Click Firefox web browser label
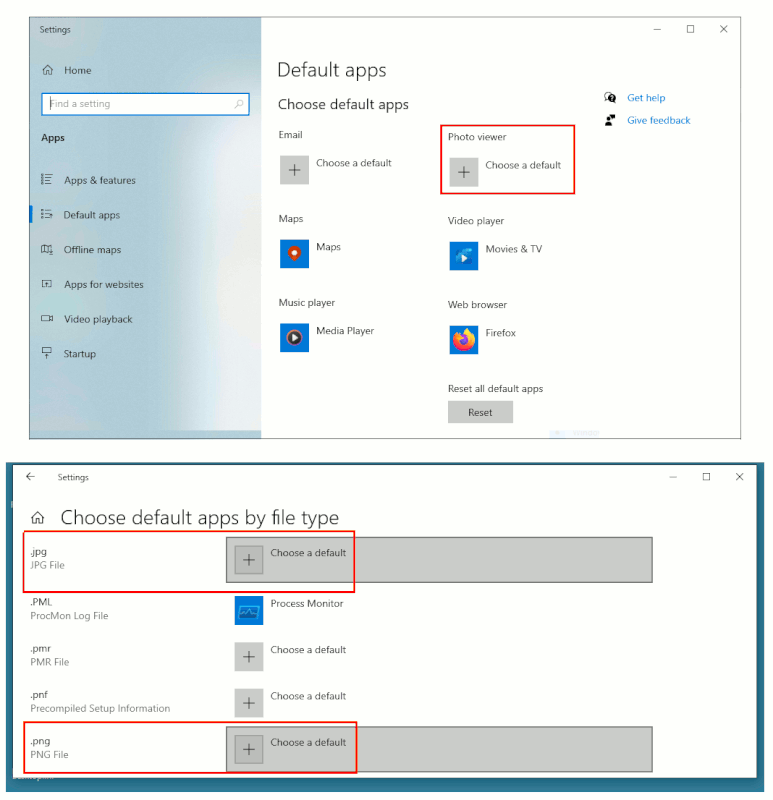The image size is (773, 800). coord(501,333)
